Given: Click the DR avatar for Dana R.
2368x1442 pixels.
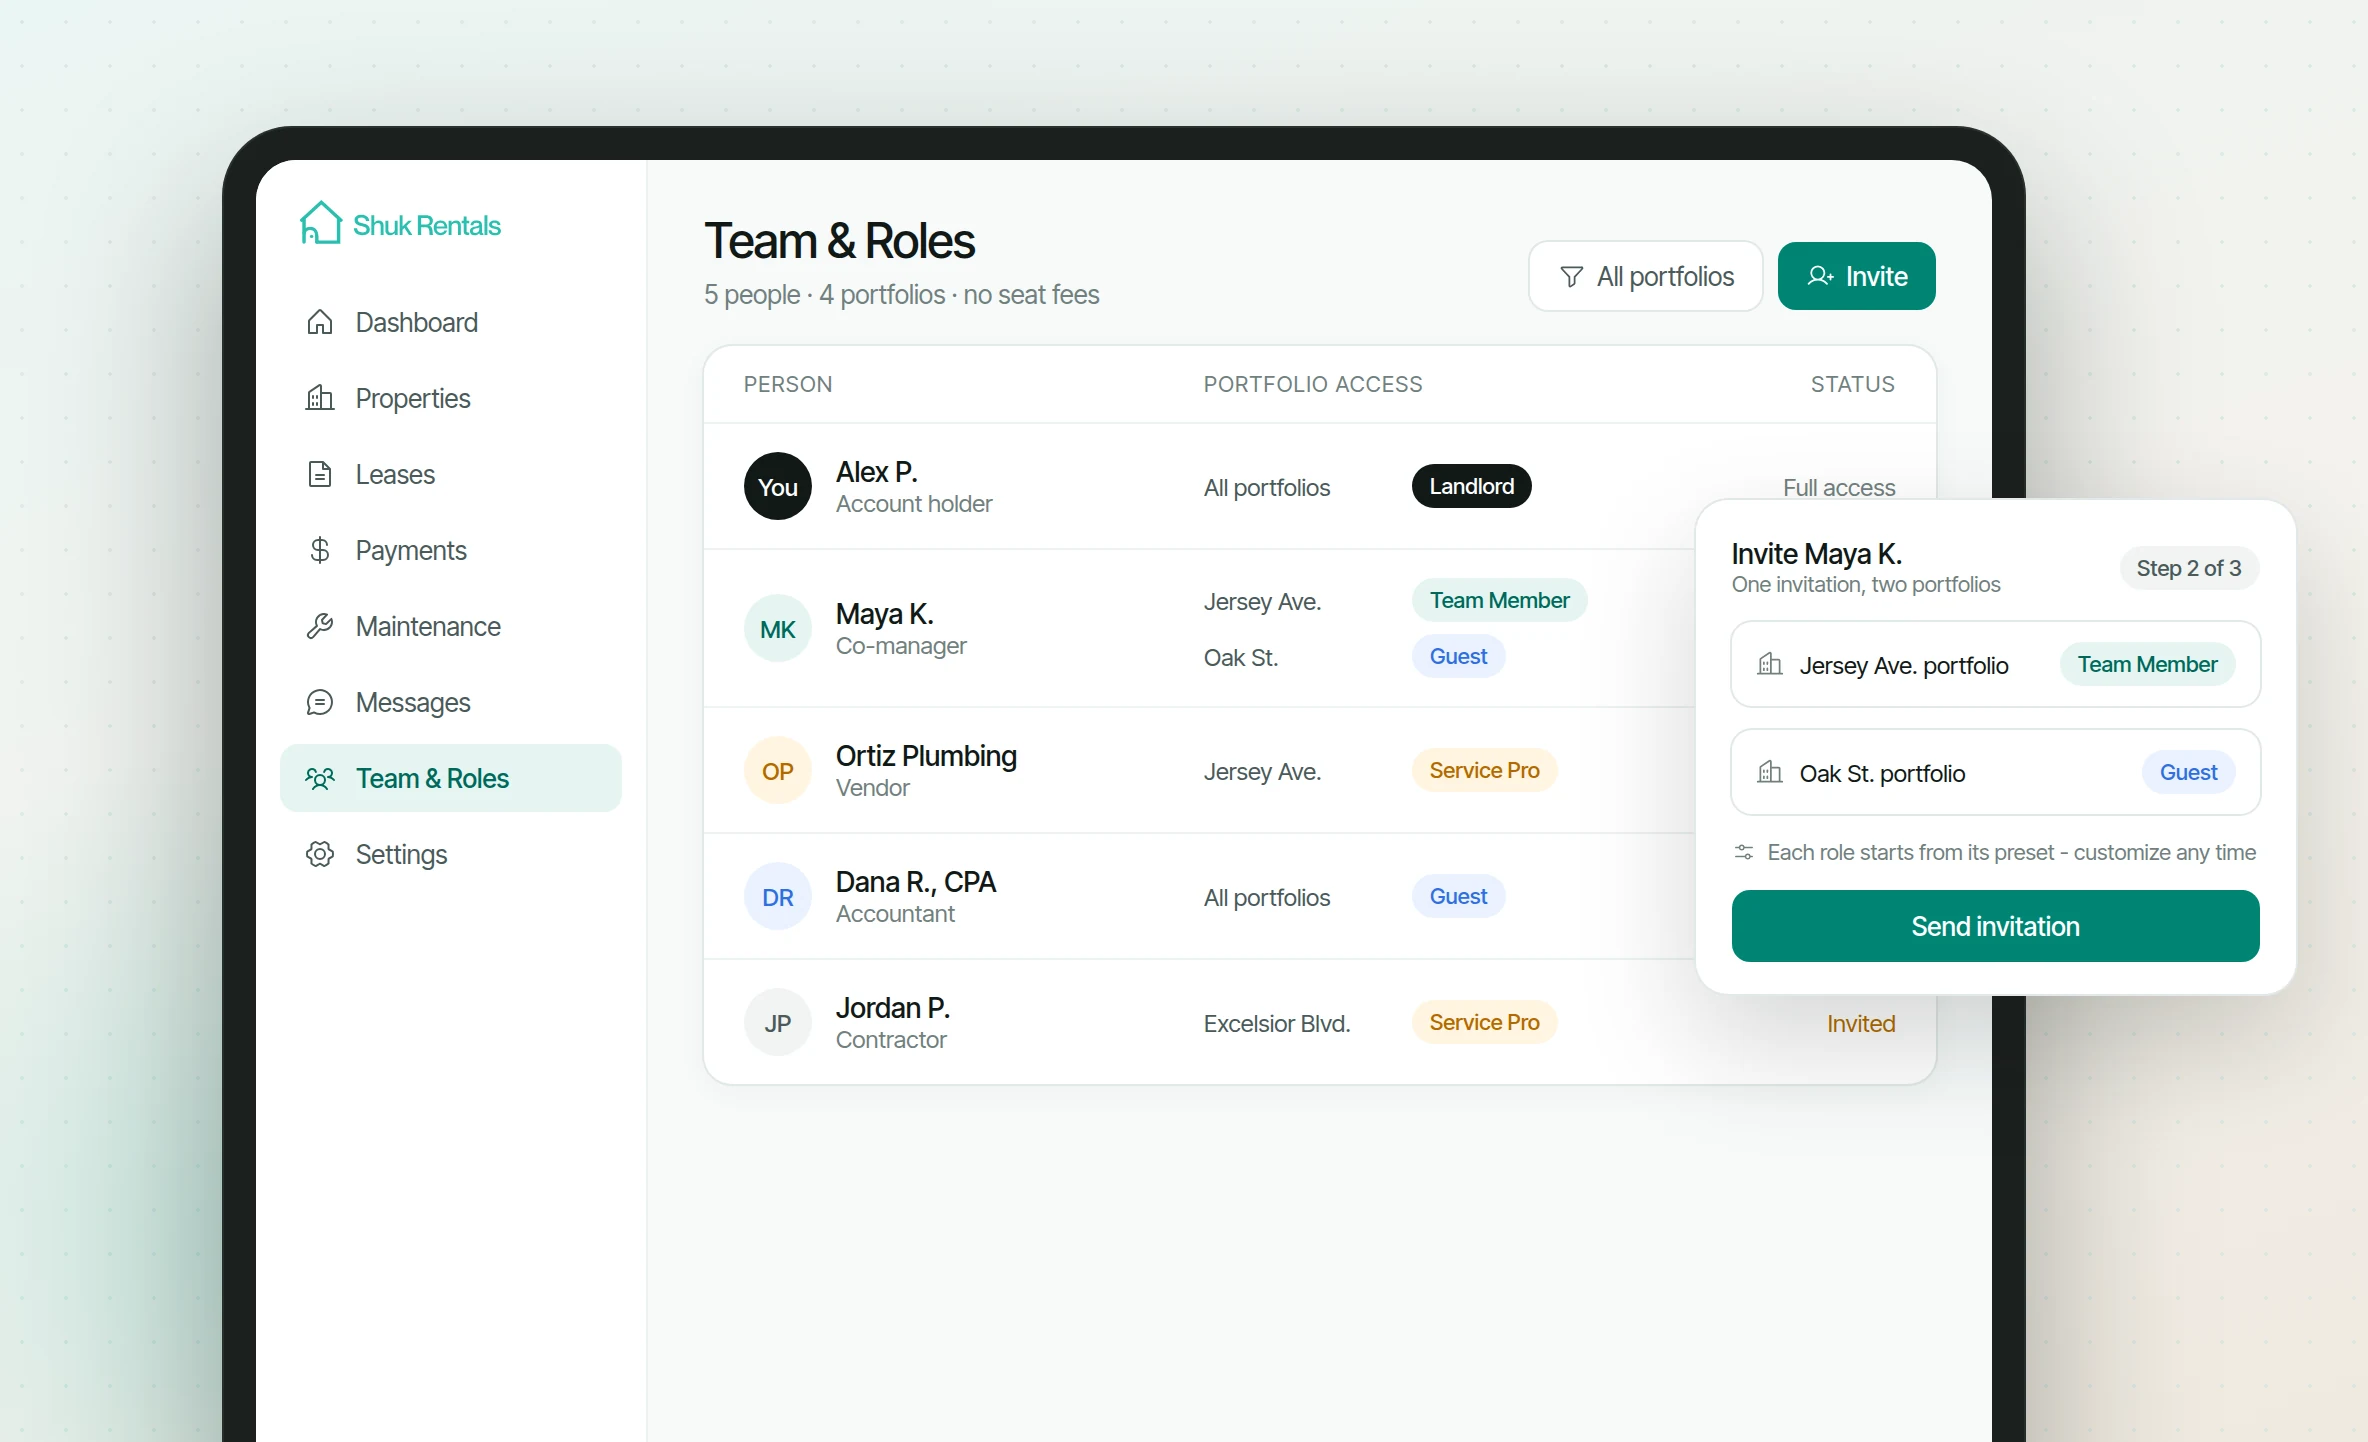Looking at the screenshot, I should [778, 896].
